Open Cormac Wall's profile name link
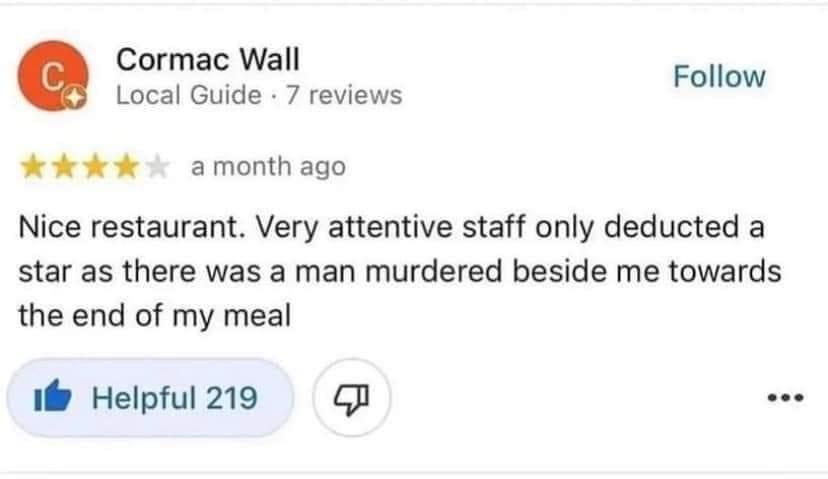 coord(208,59)
